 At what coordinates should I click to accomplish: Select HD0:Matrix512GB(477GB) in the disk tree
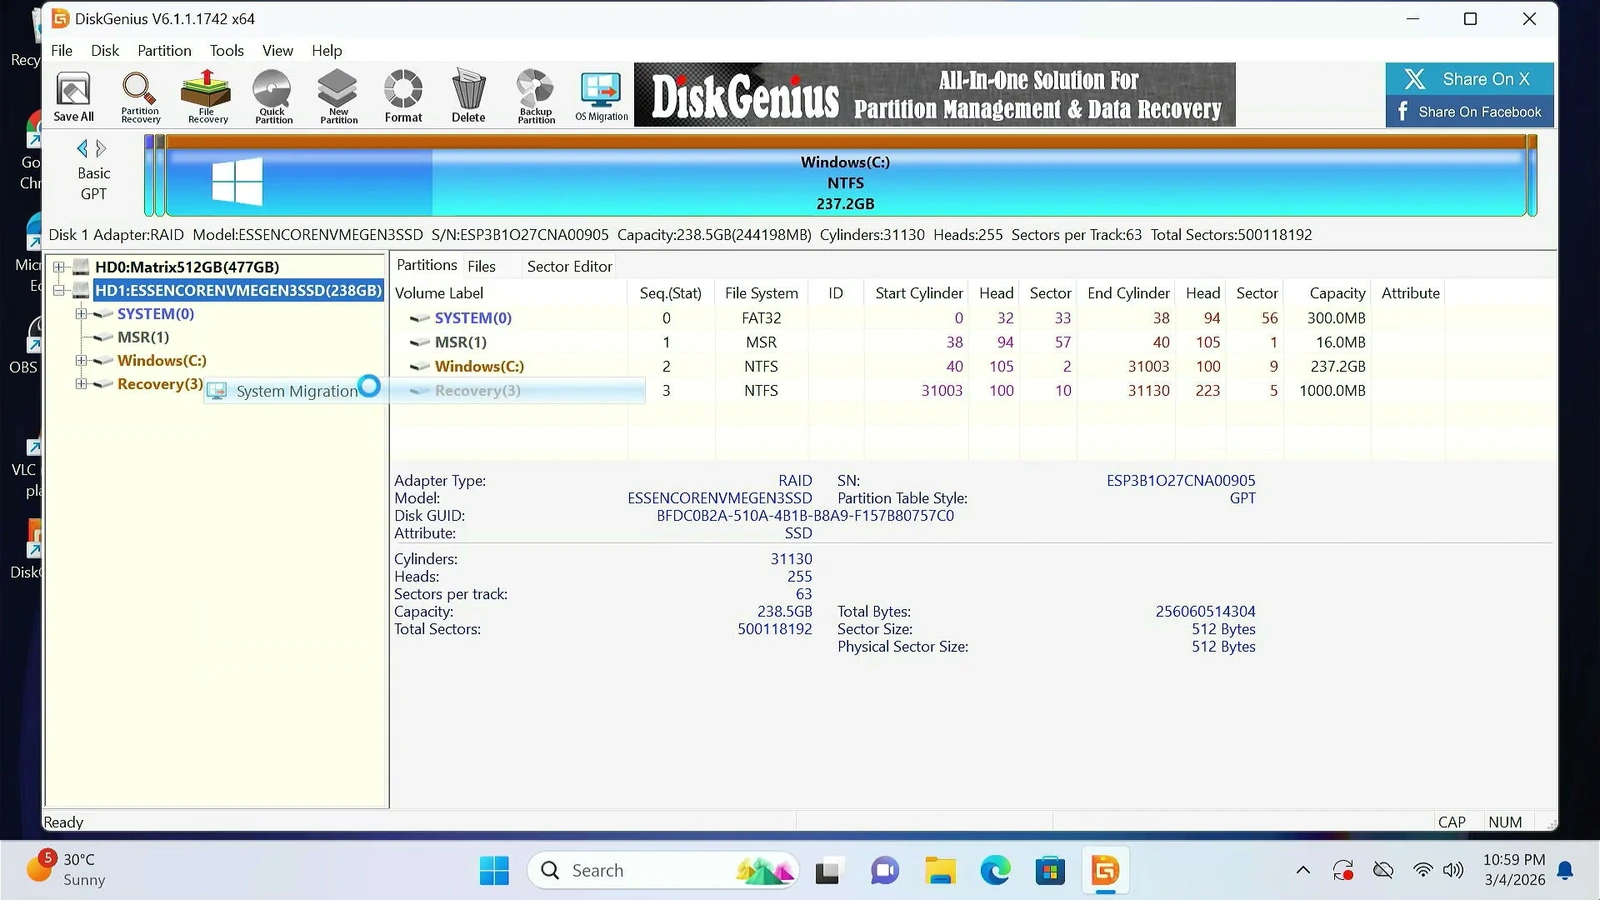187,267
